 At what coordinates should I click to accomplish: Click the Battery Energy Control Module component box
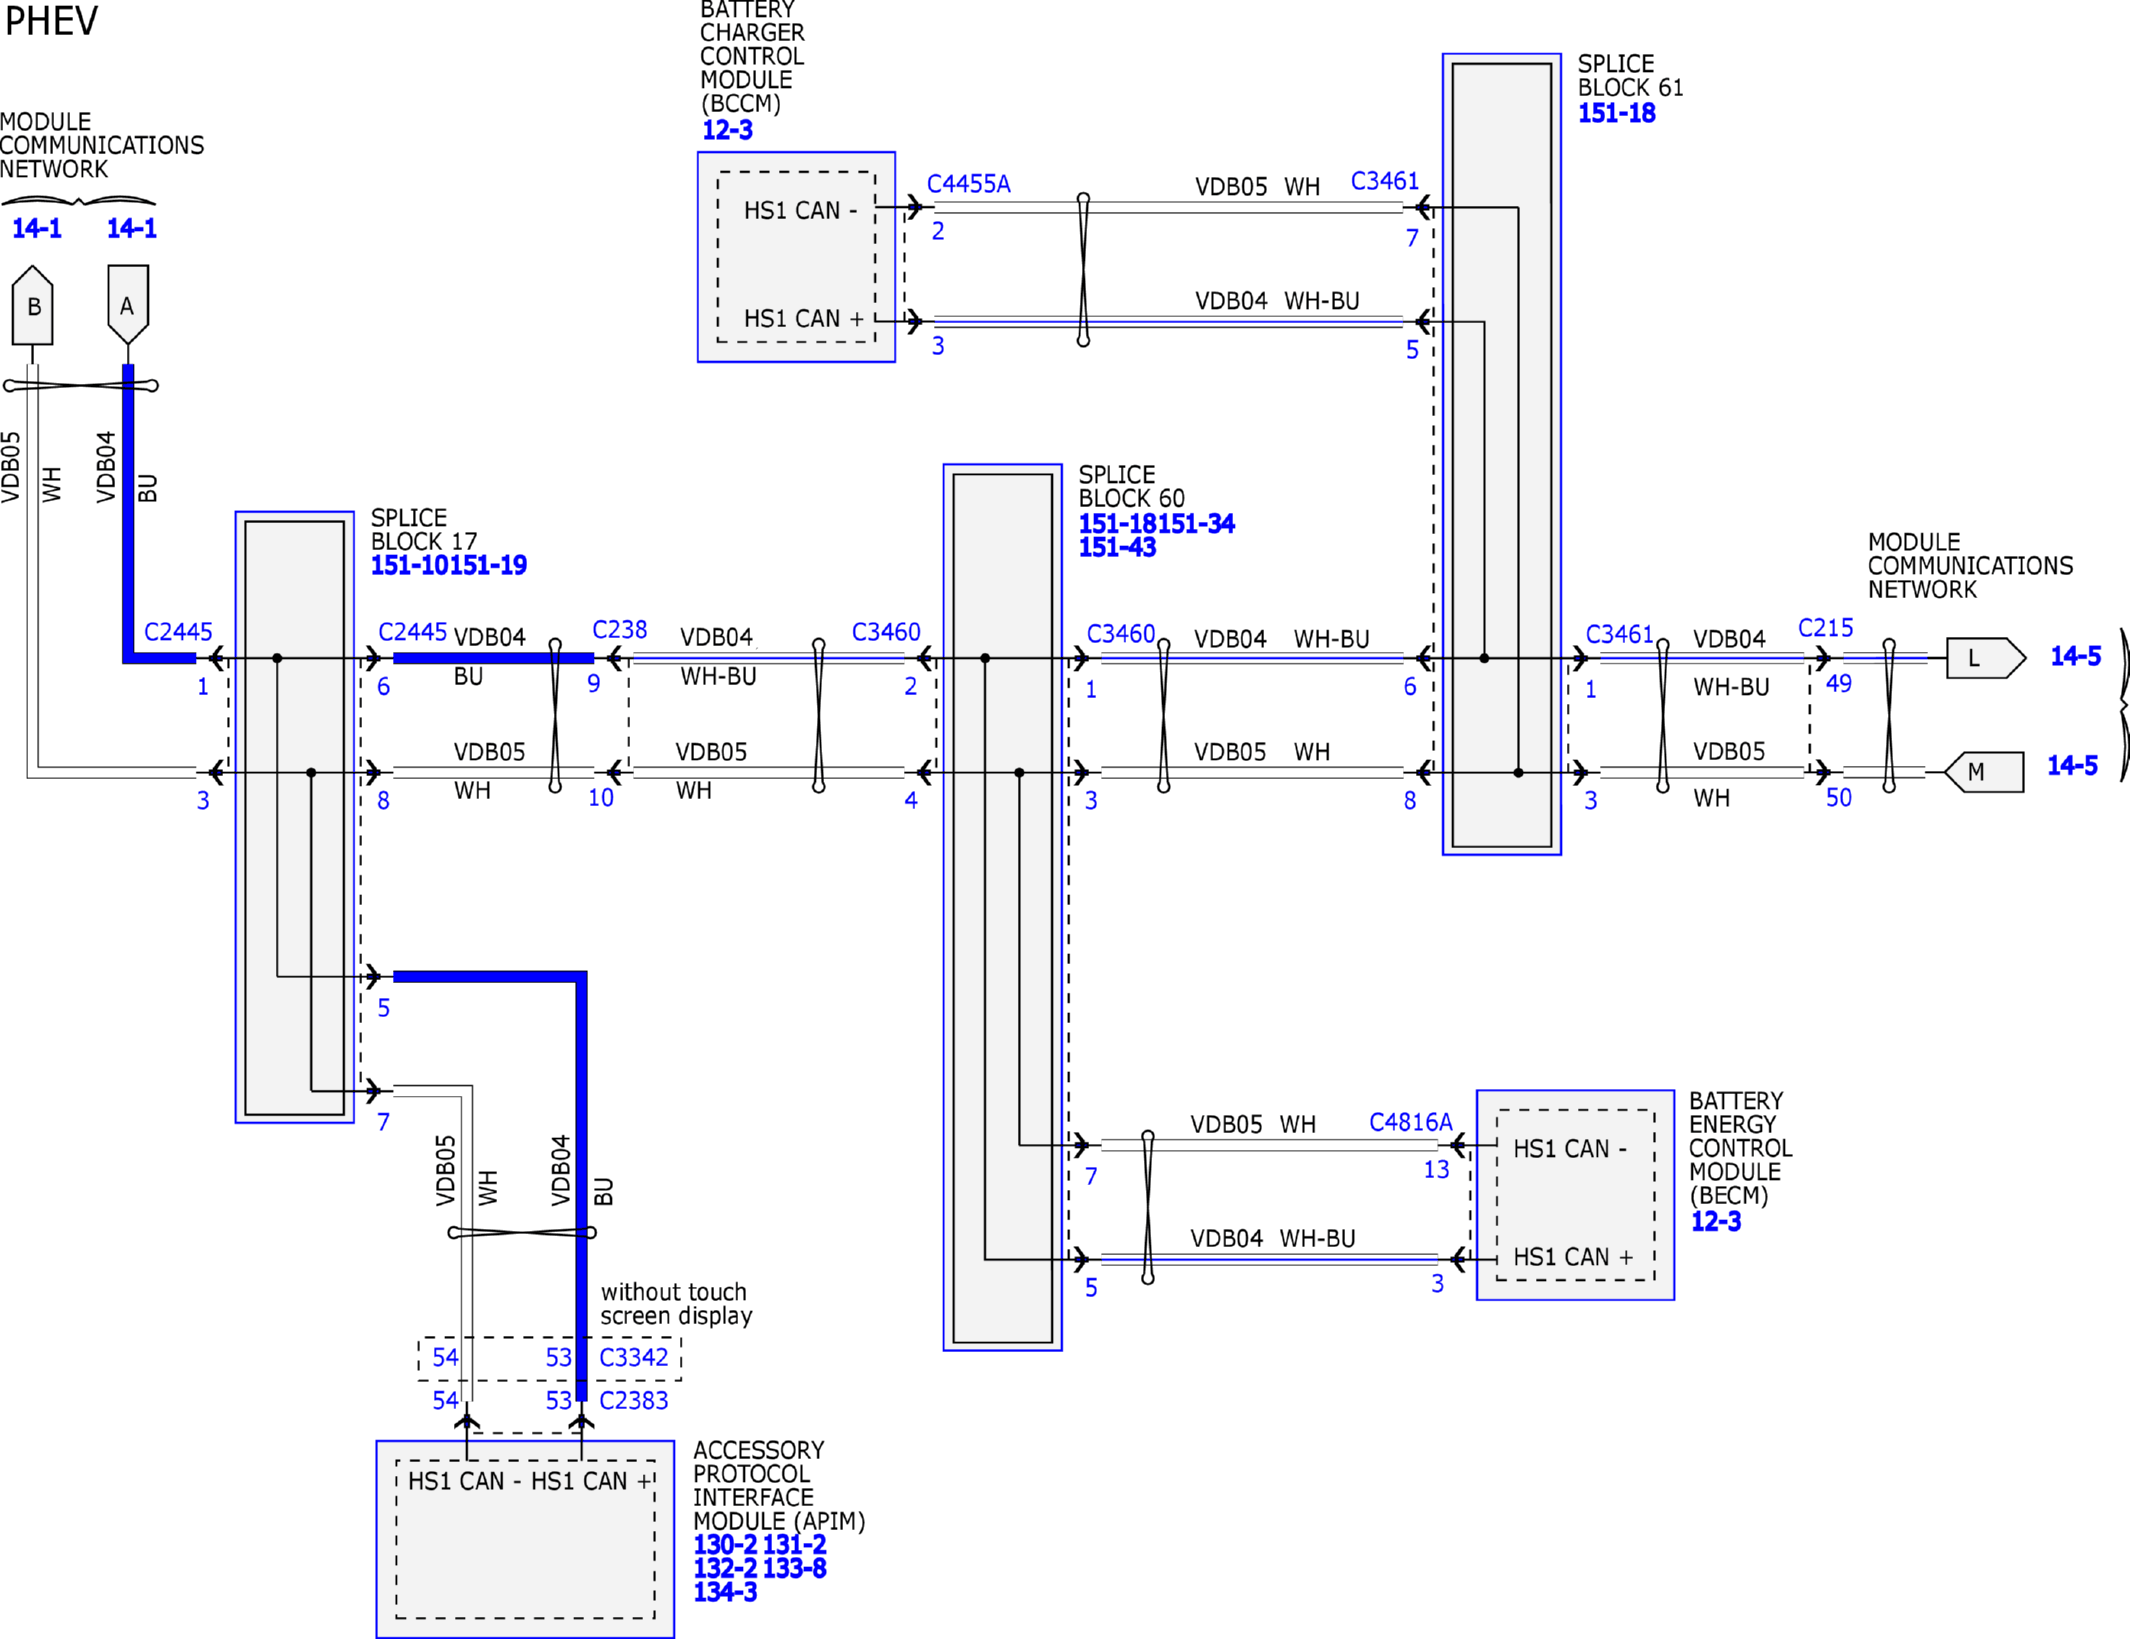(1575, 1195)
